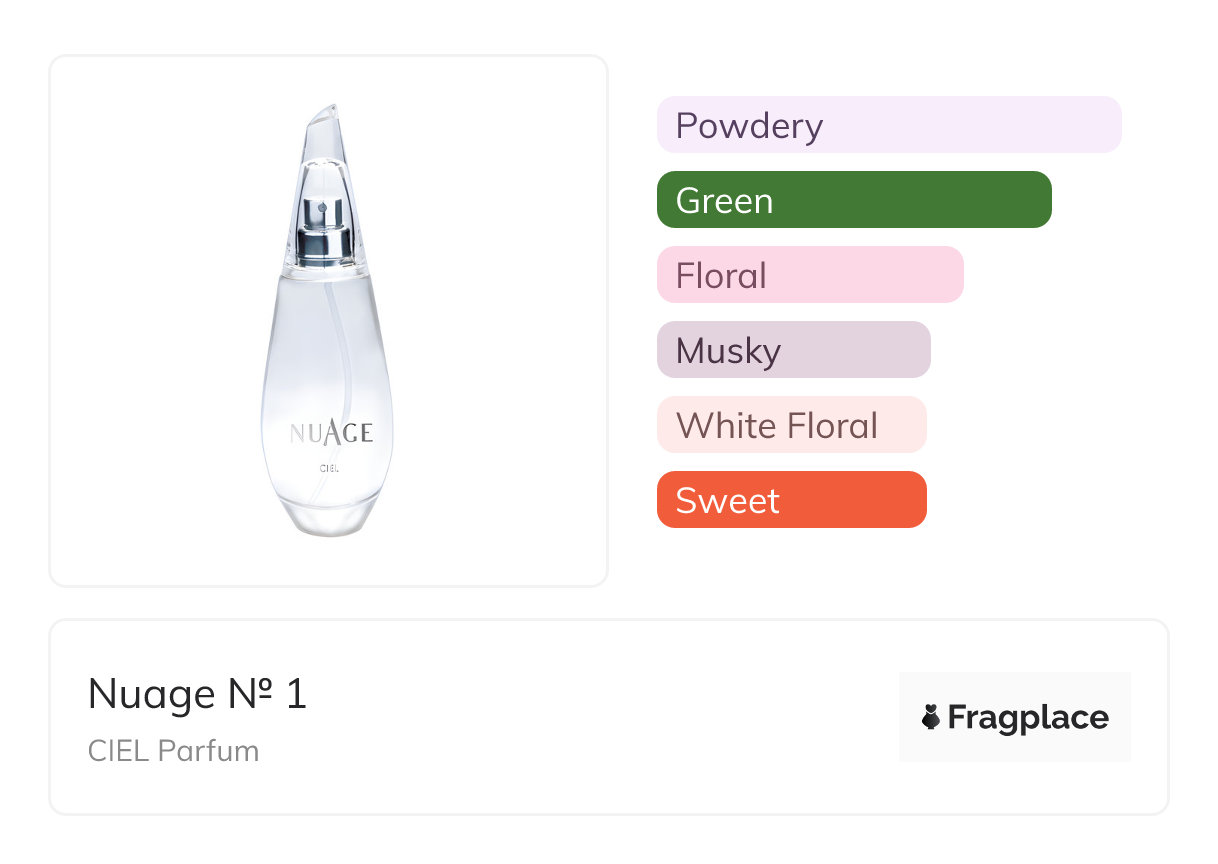Image resolution: width=1218 pixels, height=864 pixels.
Task: Select the Green accord bar
Action: click(x=854, y=200)
